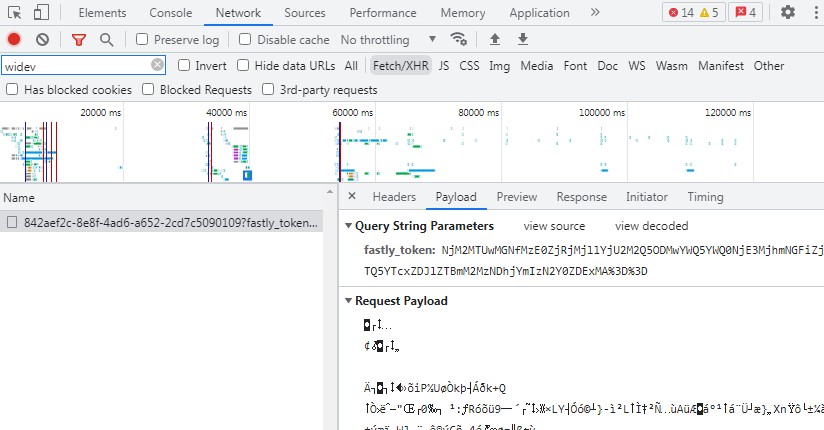Select the Network tab
Screen dimensions: 824x430
238,13
